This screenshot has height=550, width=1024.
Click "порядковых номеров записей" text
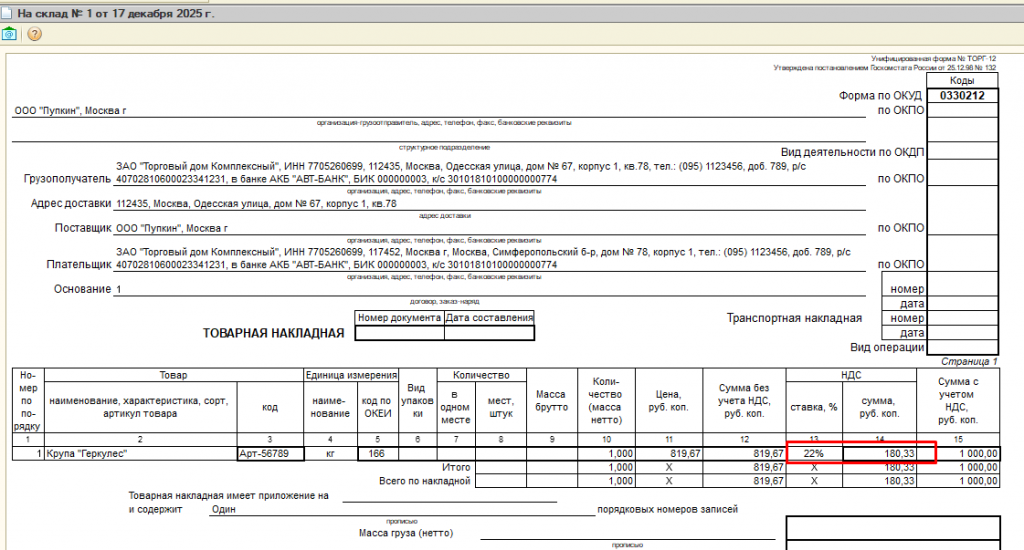click(x=667, y=509)
